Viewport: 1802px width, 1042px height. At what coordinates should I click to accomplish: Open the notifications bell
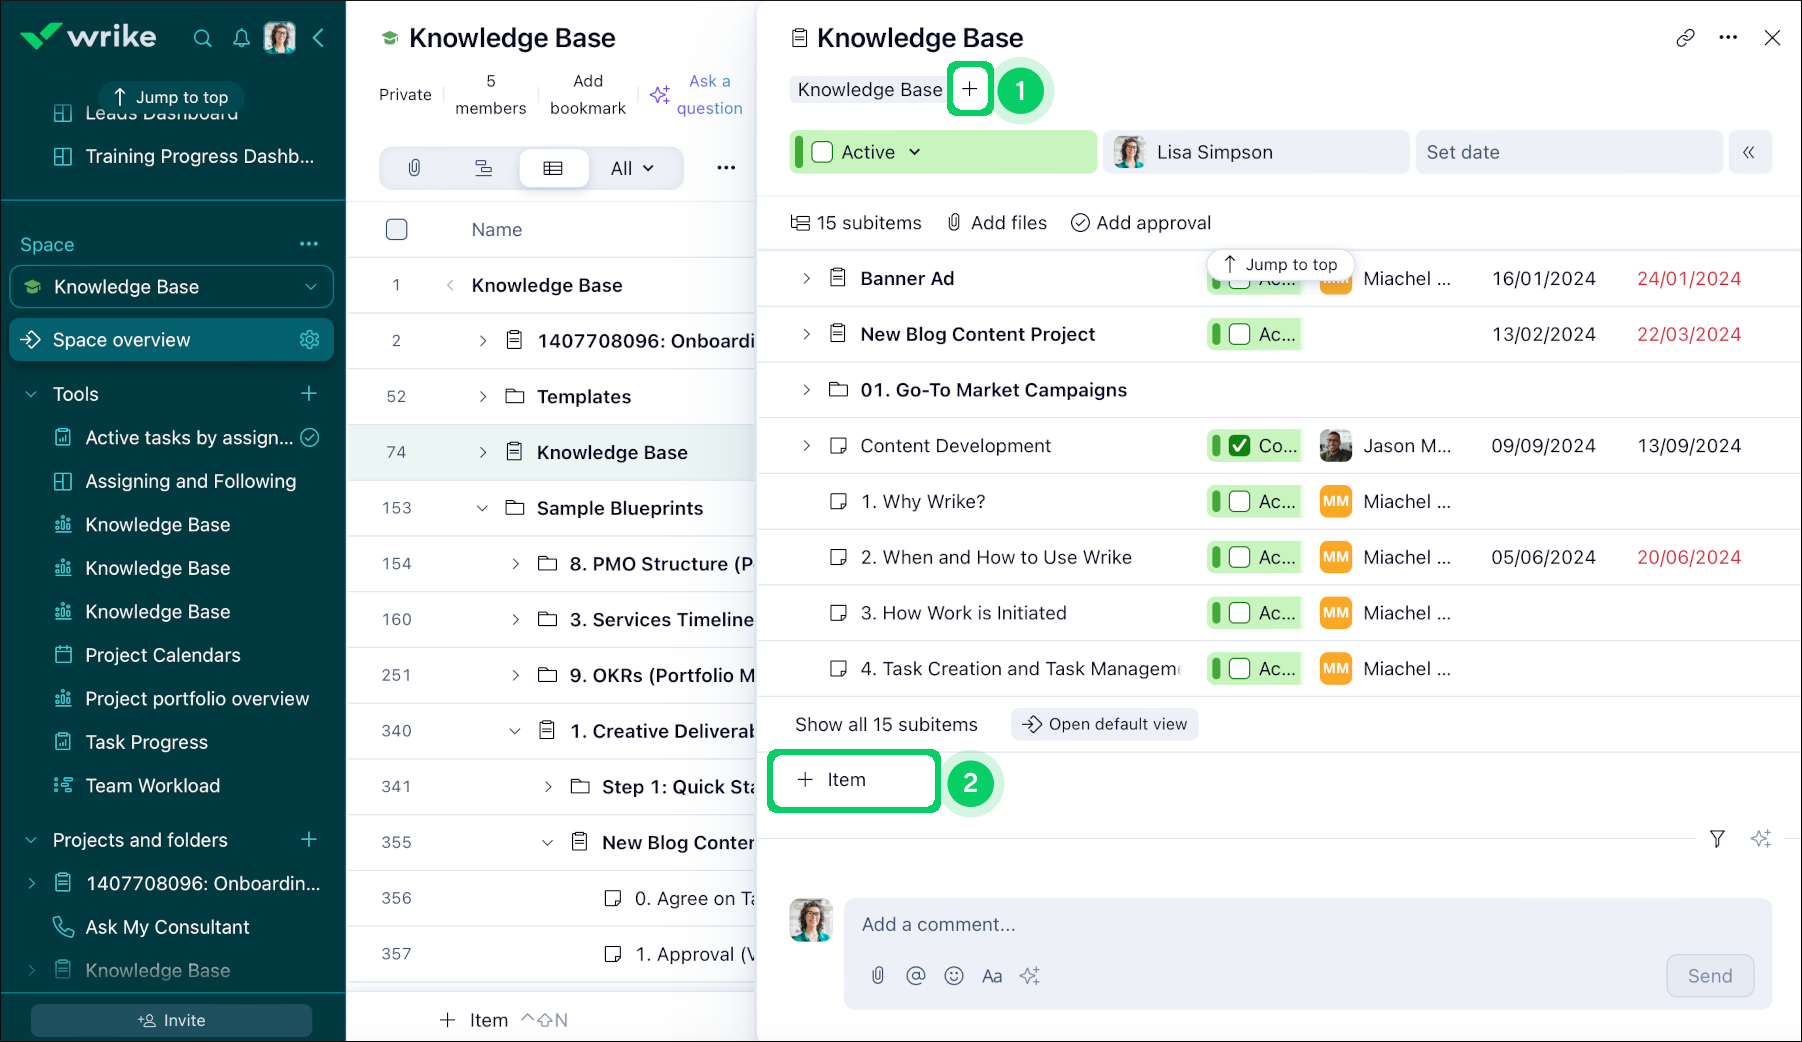point(241,38)
